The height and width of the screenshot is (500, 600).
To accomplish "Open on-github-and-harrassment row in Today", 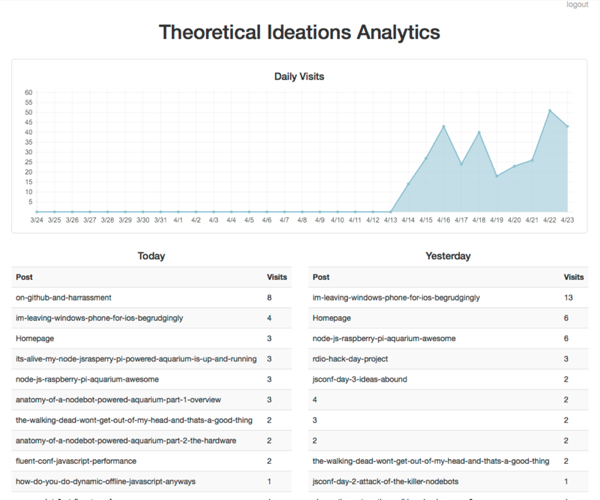I will (152, 298).
